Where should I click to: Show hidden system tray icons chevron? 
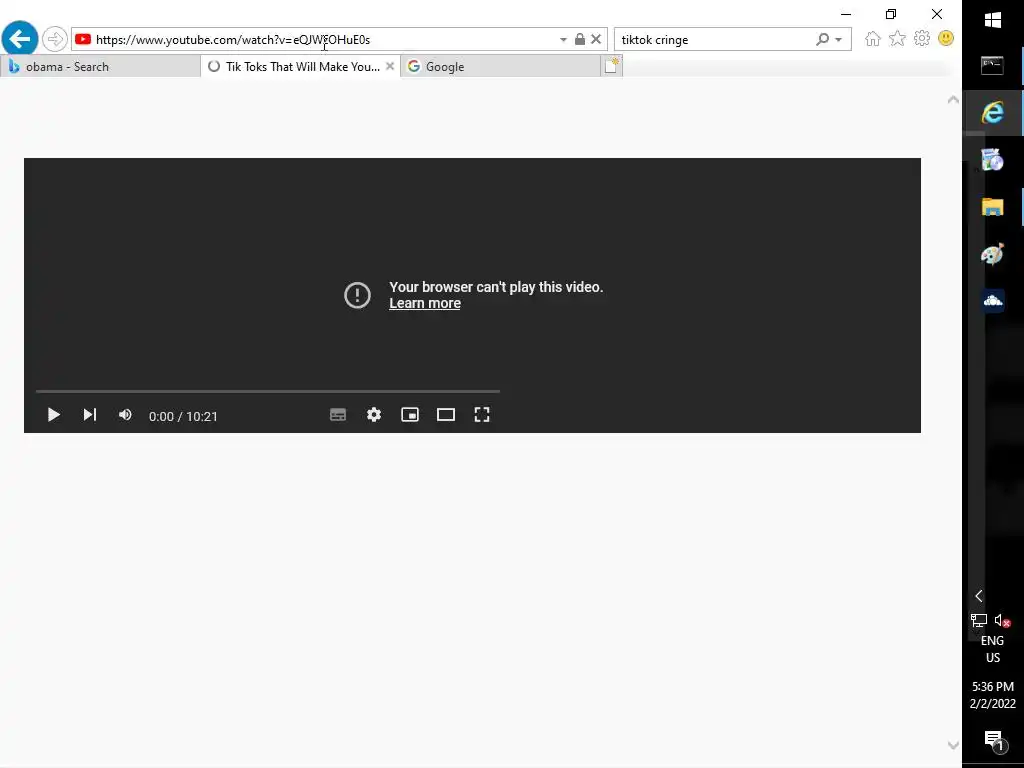(x=978, y=596)
